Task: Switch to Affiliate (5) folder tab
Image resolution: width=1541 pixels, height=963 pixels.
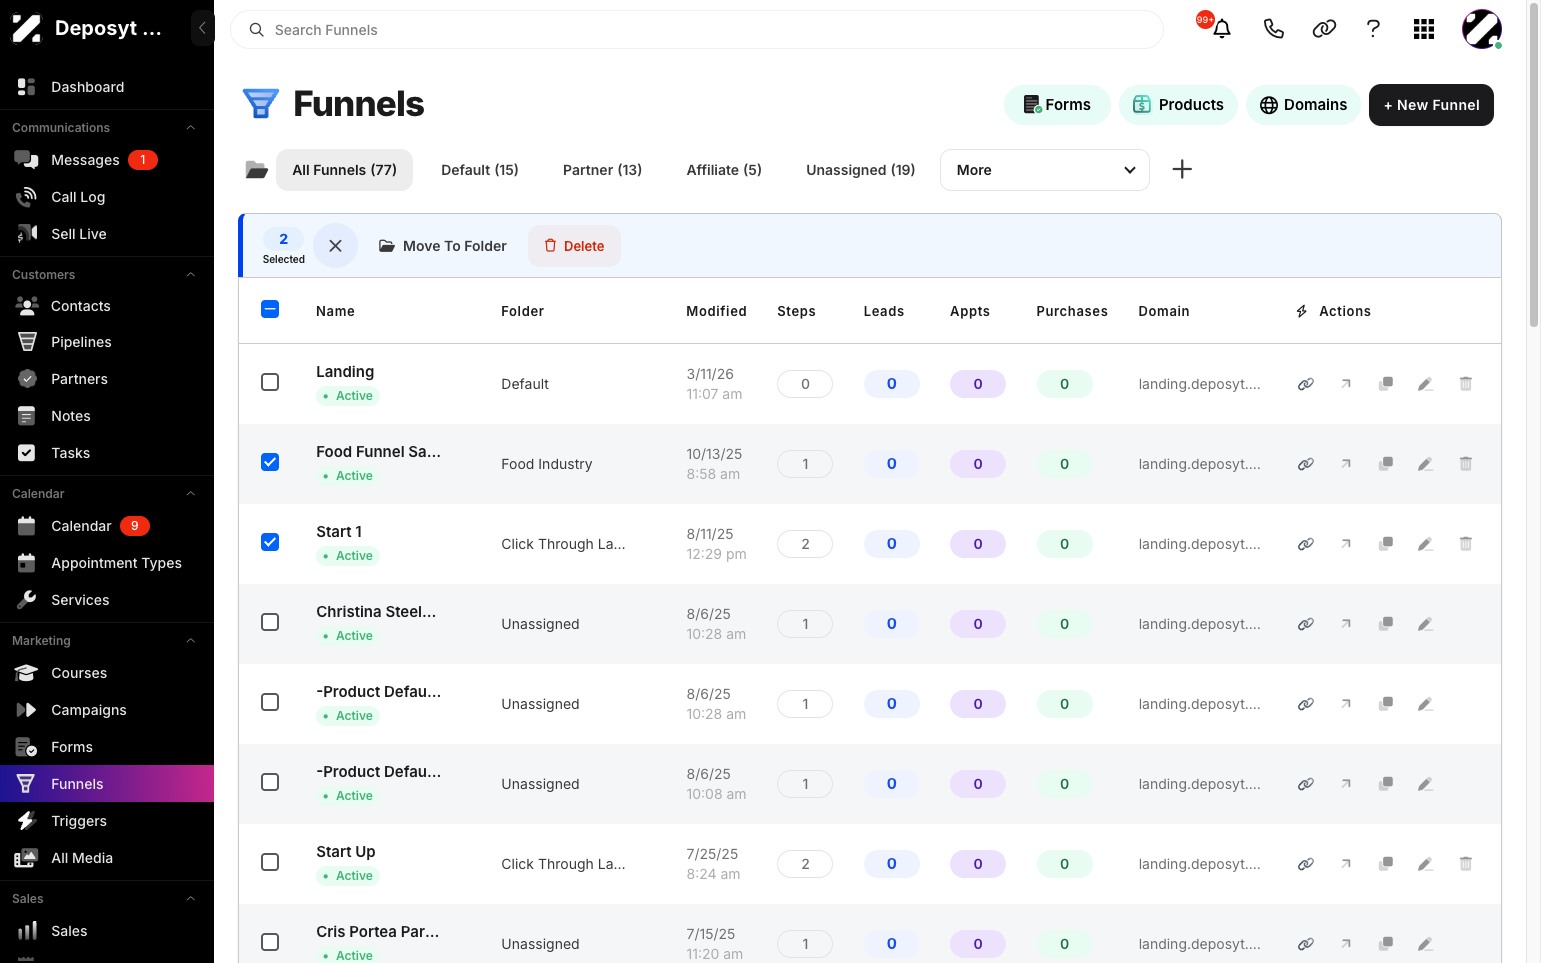Action: (724, 170)
